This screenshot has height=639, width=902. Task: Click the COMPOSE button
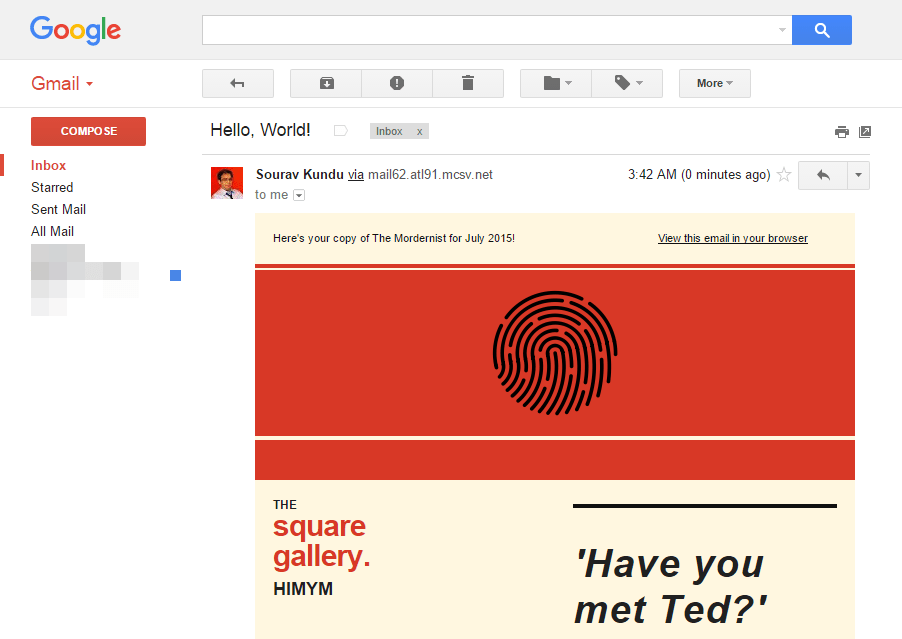pos(89,131)
